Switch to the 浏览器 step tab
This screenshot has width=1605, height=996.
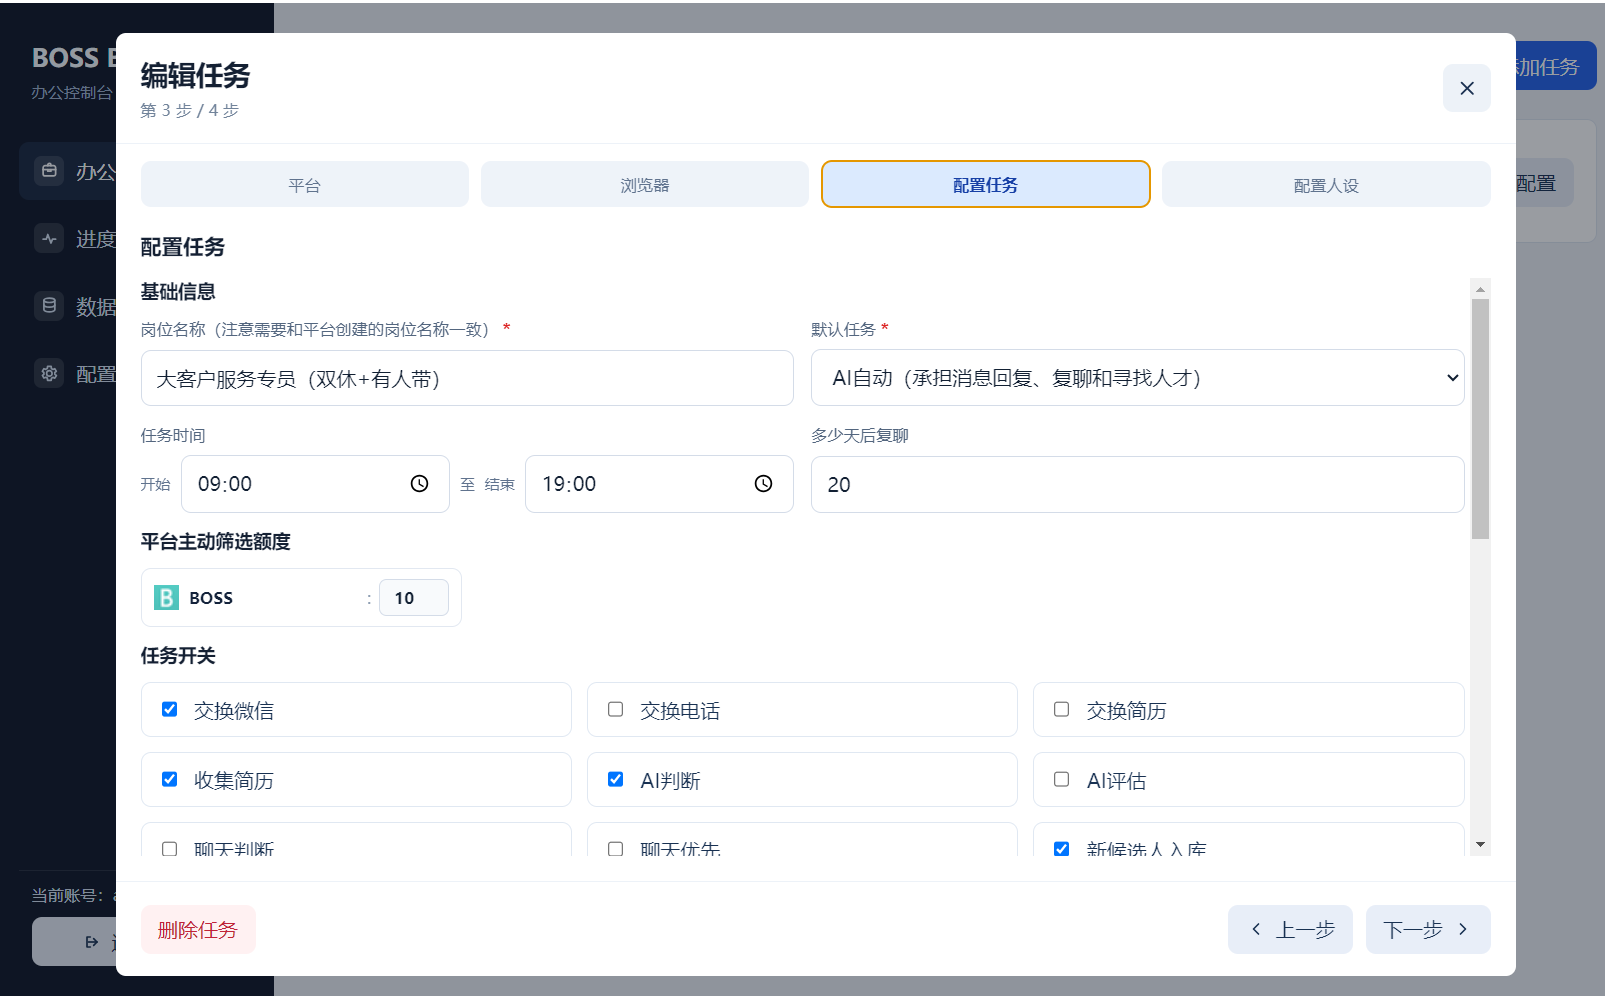pos(645,185)
